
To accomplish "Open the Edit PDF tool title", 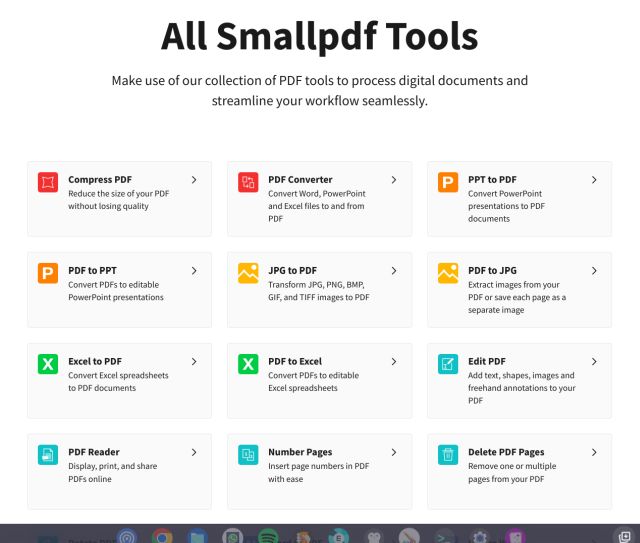I will click(487, 362).
